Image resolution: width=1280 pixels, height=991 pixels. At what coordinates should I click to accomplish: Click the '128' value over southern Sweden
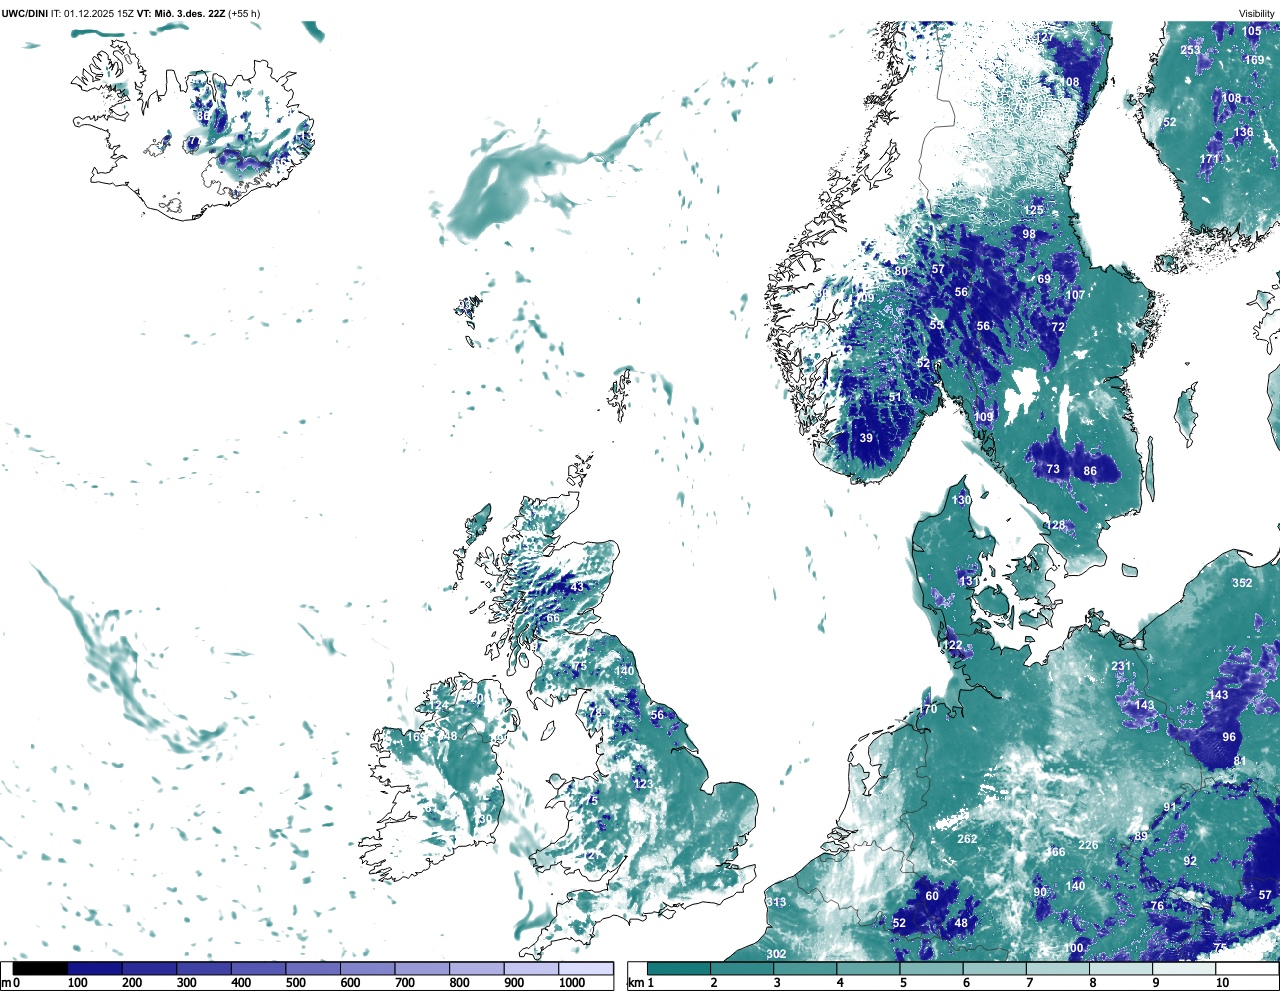(x=1056, y=525)
